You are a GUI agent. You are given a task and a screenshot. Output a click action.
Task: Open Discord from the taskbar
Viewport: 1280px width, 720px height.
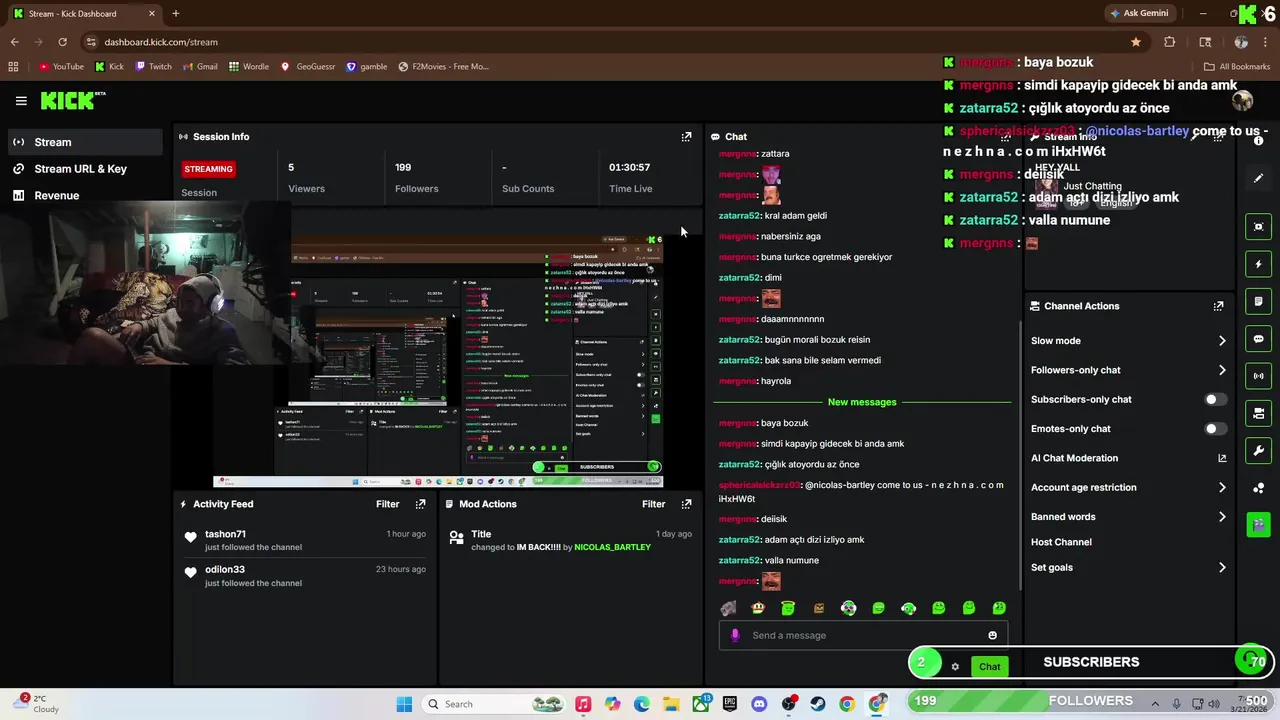pos(759,704)
